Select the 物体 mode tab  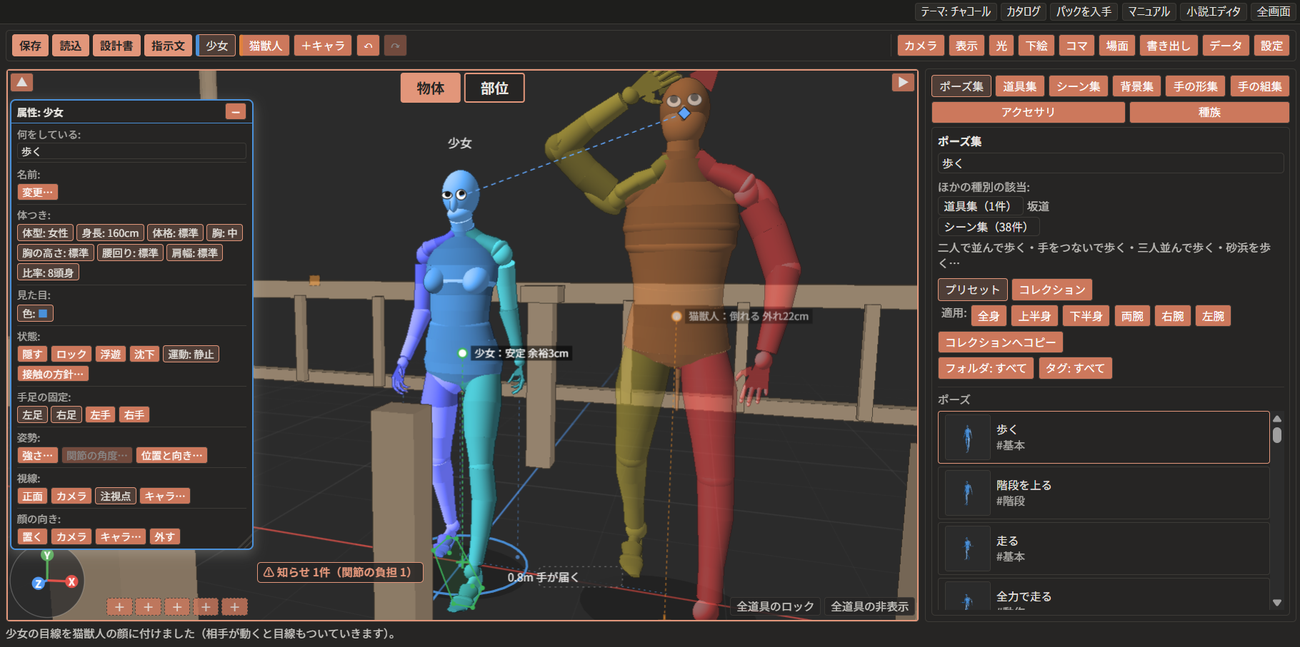click(431, 88)
